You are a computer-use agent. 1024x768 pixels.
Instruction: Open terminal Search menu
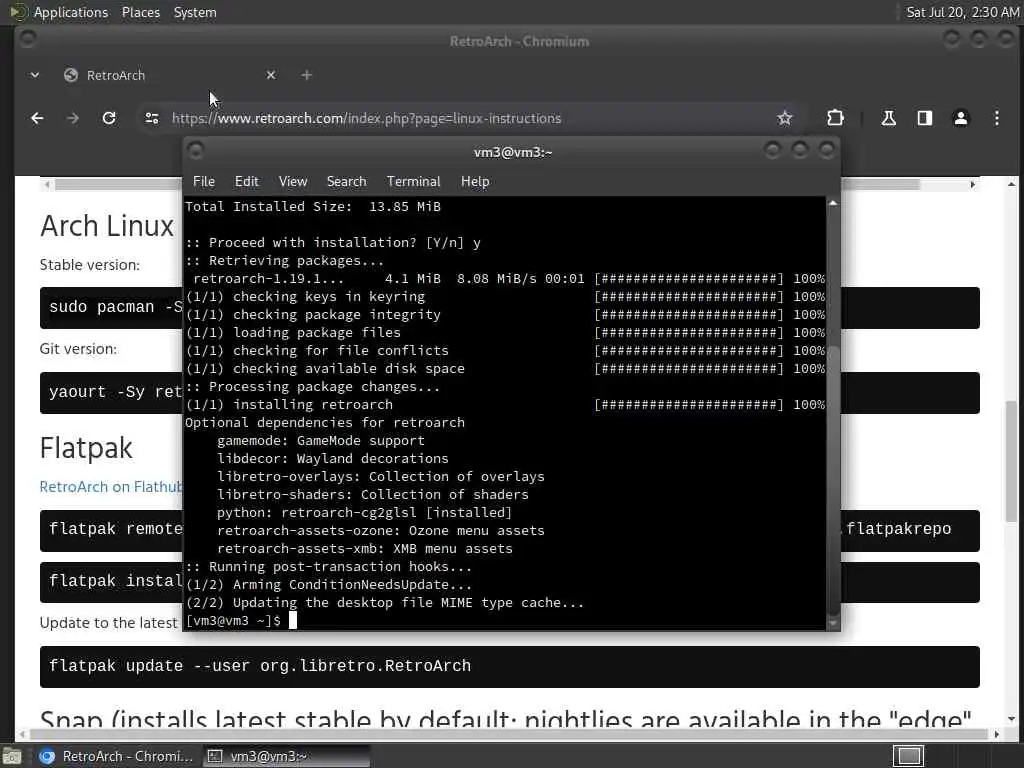coord(346,182)
